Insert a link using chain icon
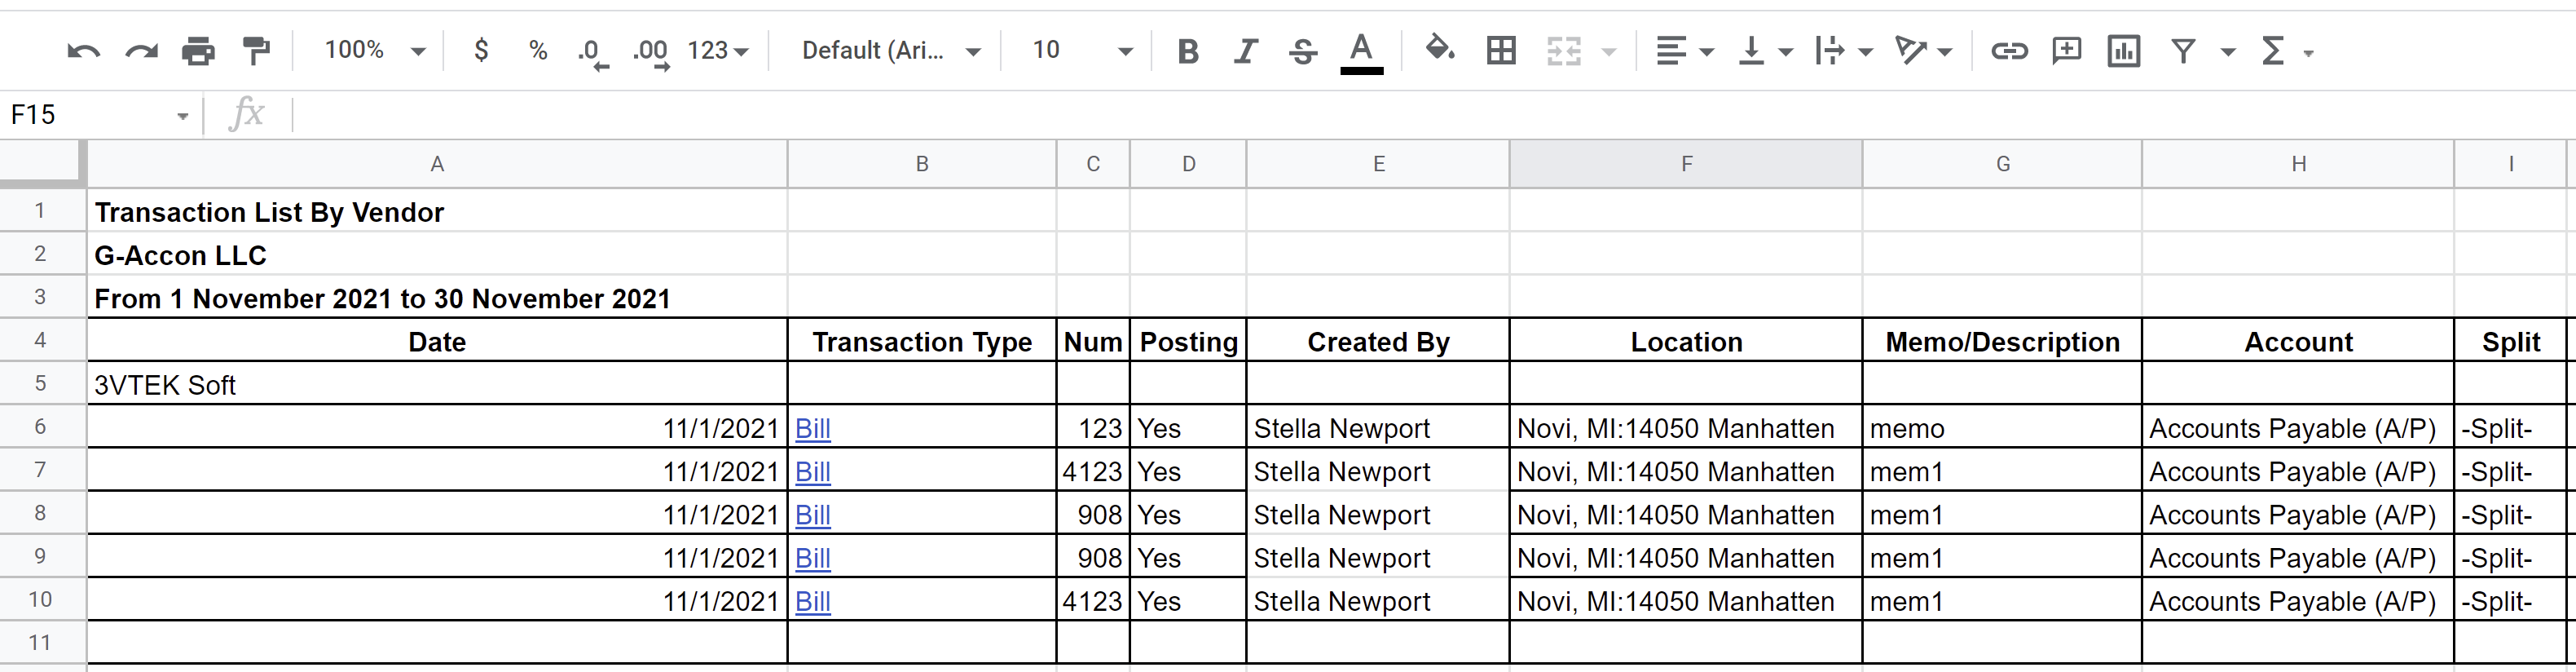This screenshot has height=672, width=2576. click(x=2009, y=51)
